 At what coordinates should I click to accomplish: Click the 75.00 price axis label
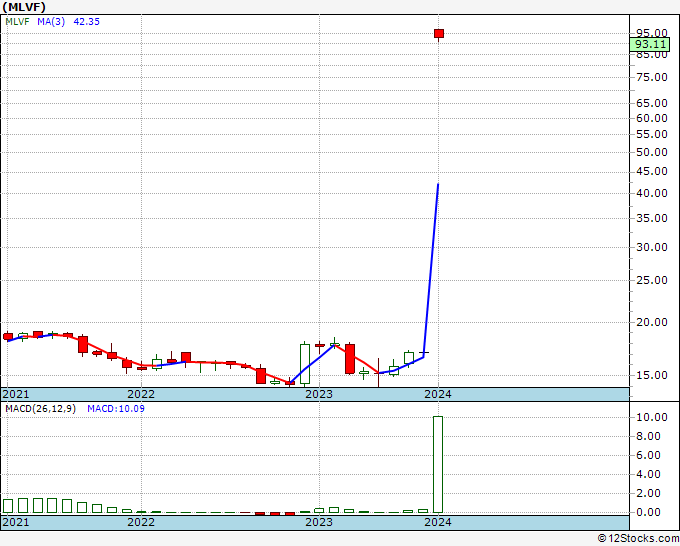tap(652, 77)
